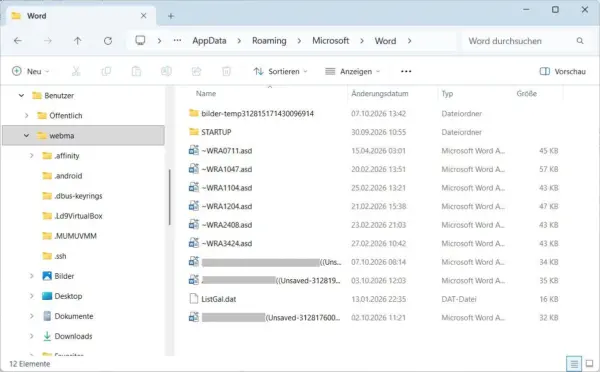
Task: Open the Anzeigen view dropdown
Action: click(352, 71)
